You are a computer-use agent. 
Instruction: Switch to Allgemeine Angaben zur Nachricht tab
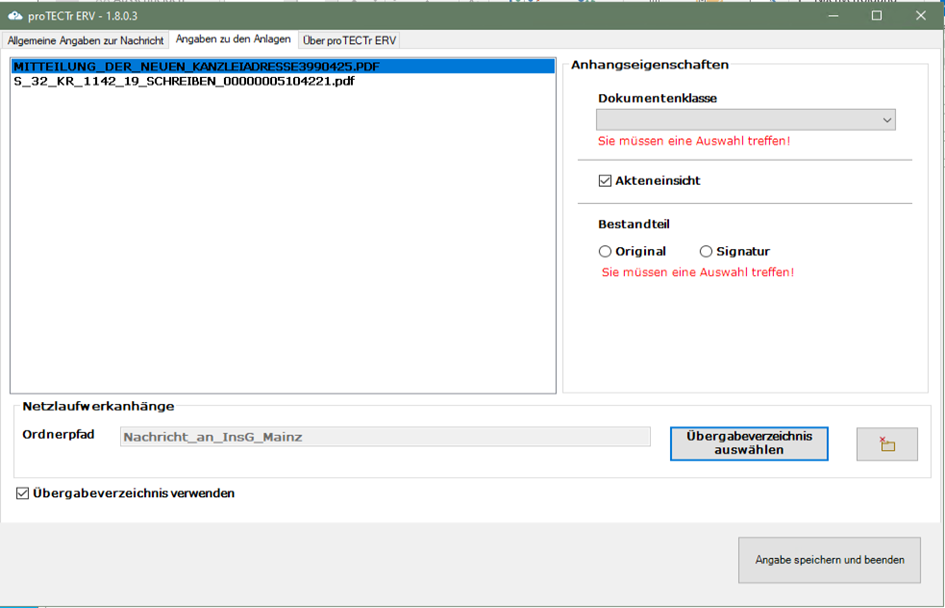click(x=86, y=40)
